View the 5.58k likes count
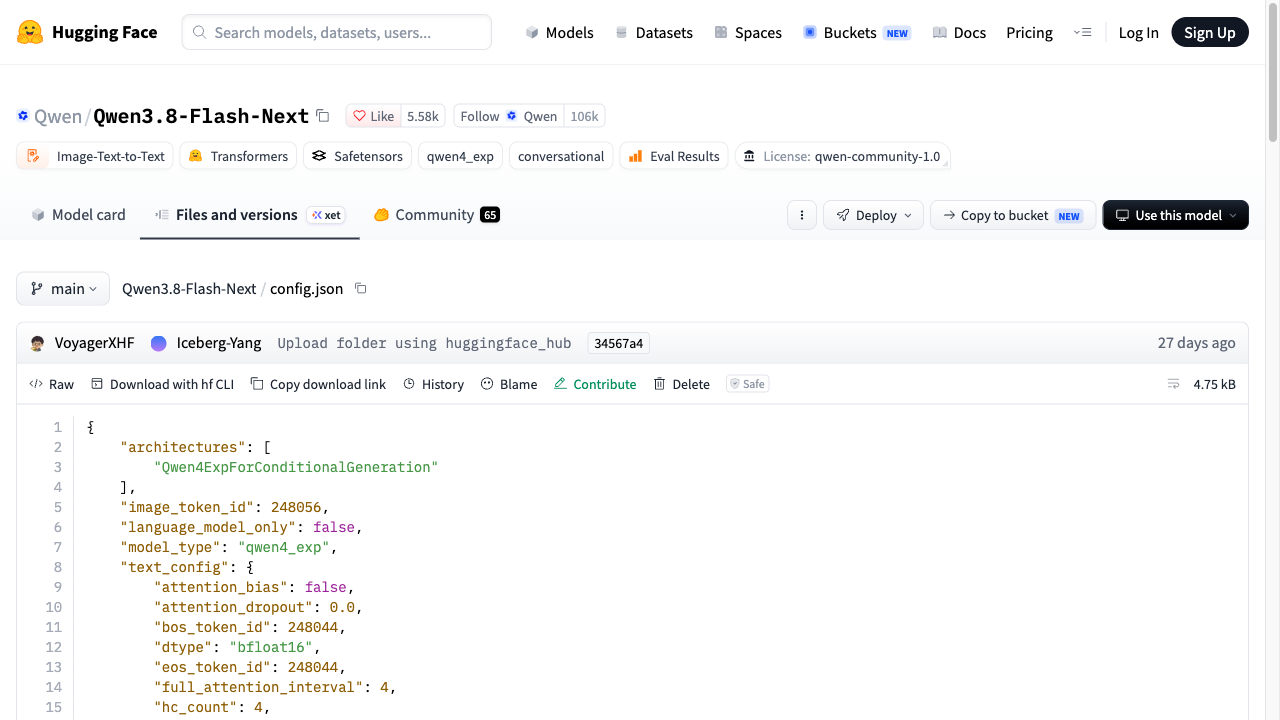 pos(423,116)
